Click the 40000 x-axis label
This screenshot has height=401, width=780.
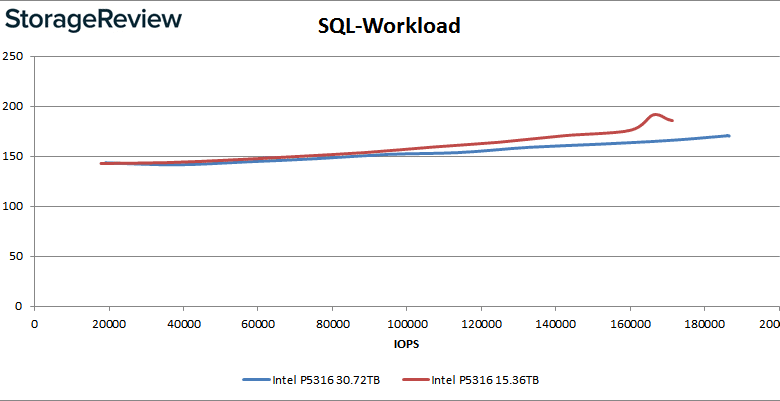(183, 324)
